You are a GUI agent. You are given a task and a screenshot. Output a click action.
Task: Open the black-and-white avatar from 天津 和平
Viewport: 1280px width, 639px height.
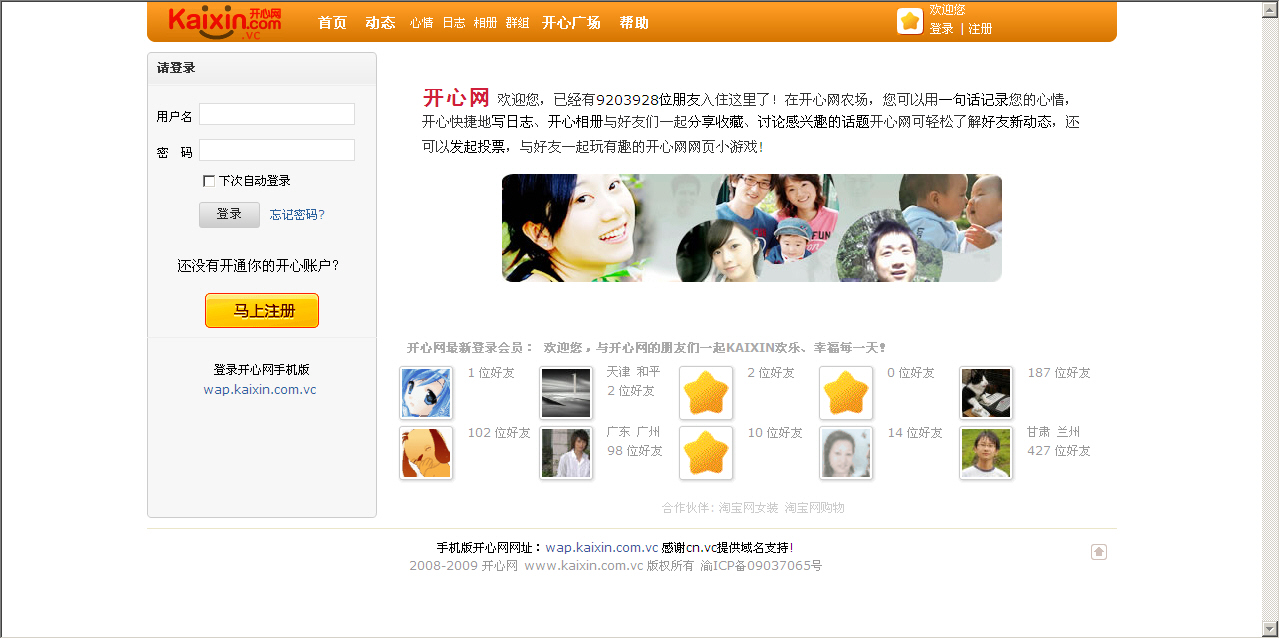(x=566, y=393)
